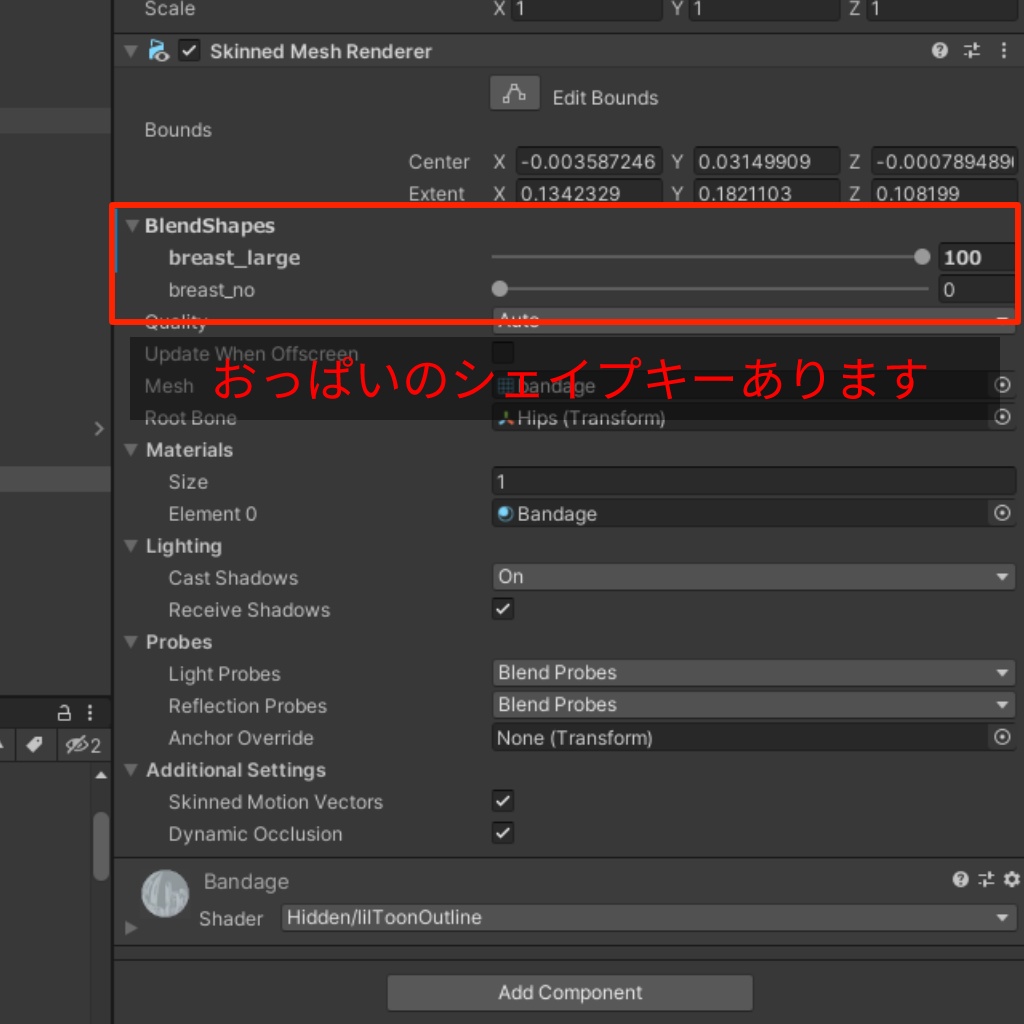The height and width of the screenshot is (1024, 1024).
Task: Collapse the Lighting section
Action: [131, 545]
